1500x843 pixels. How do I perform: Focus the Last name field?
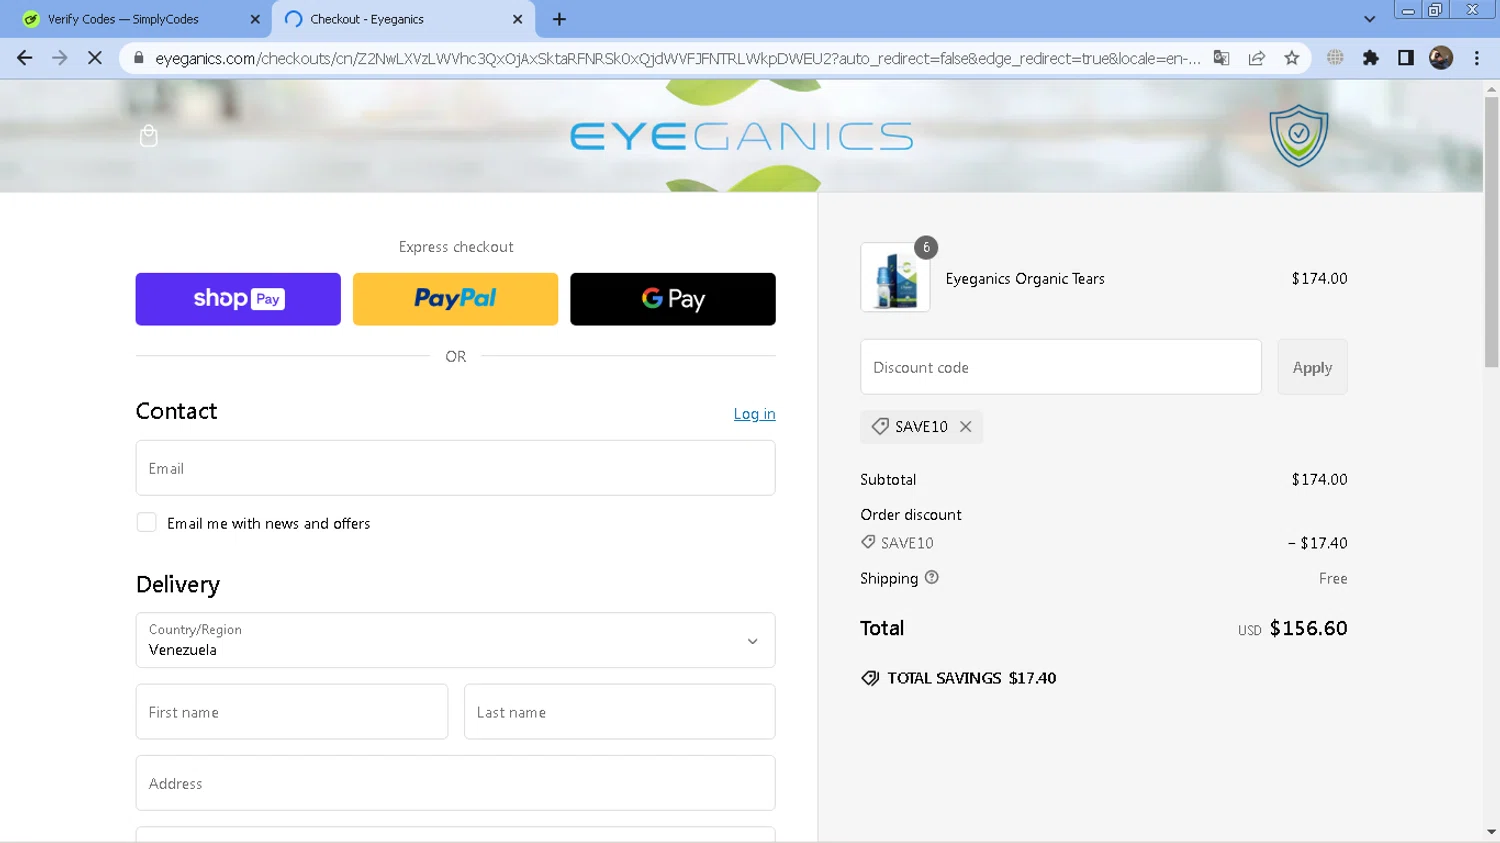619,712
